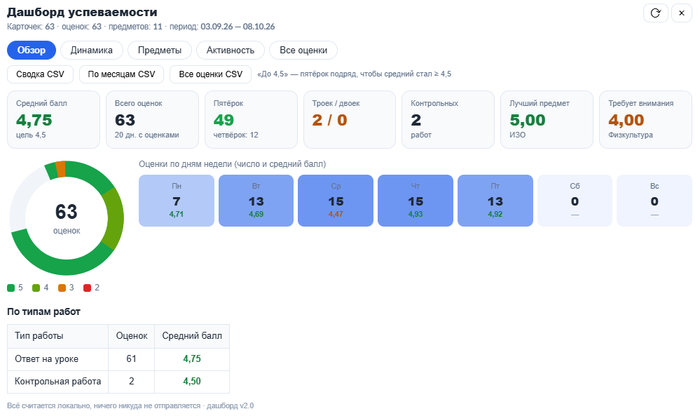Select the Средний балл 4,75 card
This screenshot has height=416, width=700.
click(x=54, y=120)
